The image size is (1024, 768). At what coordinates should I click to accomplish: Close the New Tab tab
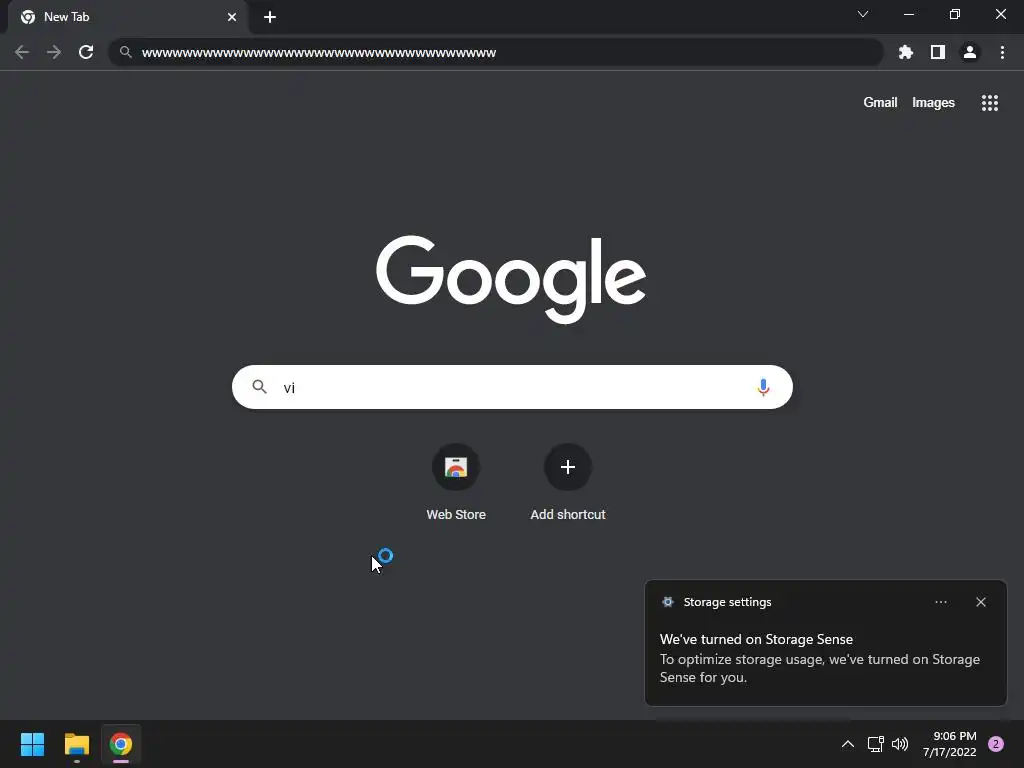click(x=232, y=17)
